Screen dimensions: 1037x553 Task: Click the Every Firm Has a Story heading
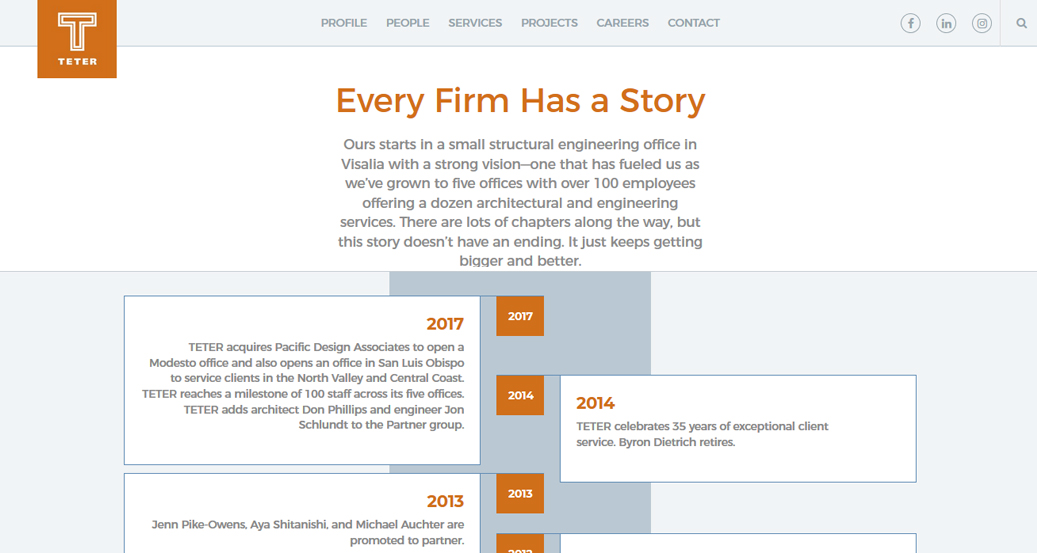tap(520, 101)
